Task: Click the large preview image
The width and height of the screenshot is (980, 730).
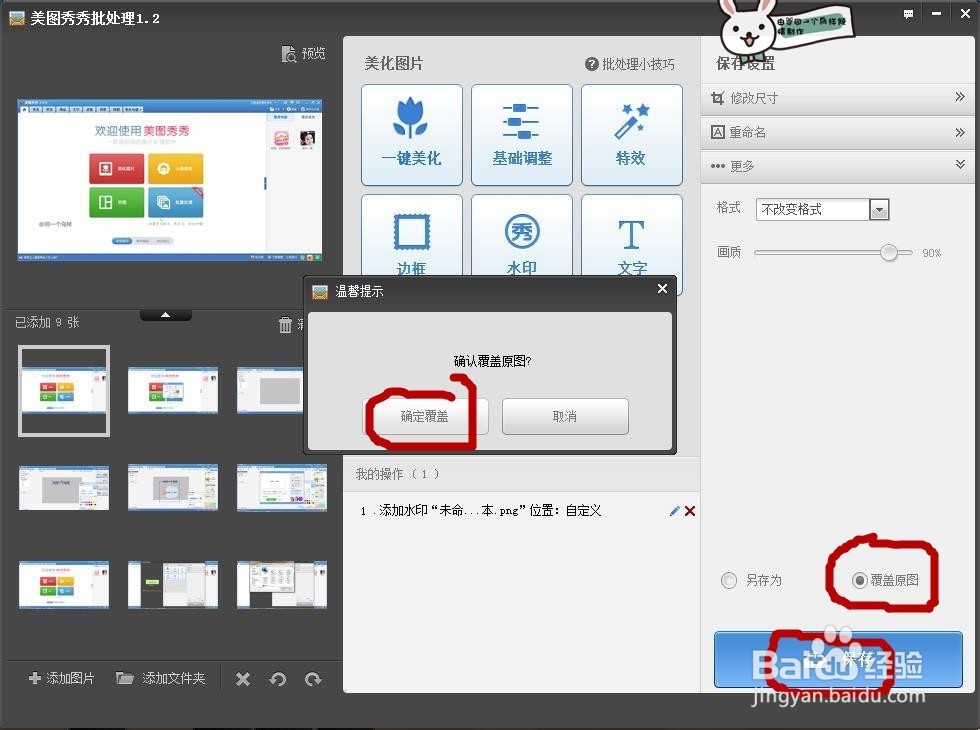Action: click(170, 179)
